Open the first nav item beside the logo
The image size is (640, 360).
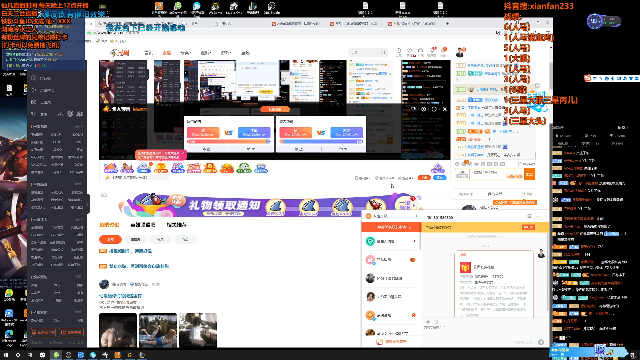tap(149, 53)
